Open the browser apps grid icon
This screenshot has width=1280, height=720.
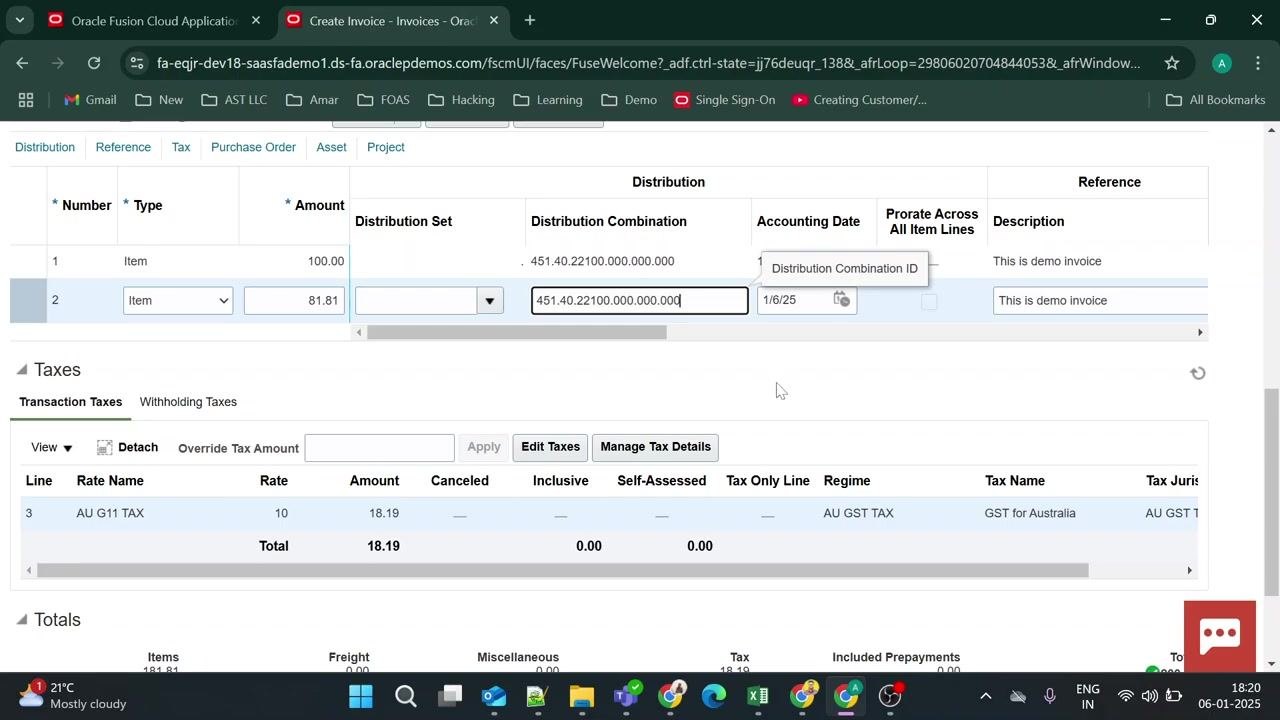(26, 100)
